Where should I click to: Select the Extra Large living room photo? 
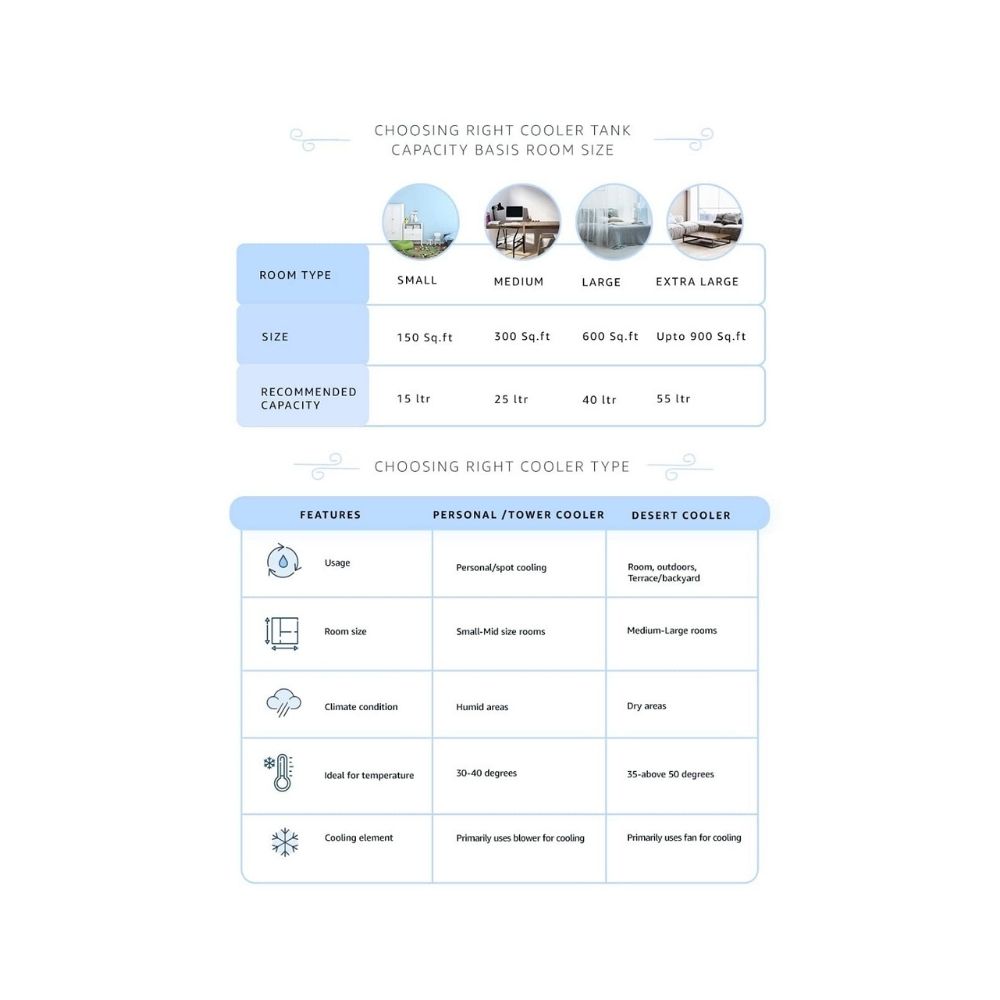705,221
